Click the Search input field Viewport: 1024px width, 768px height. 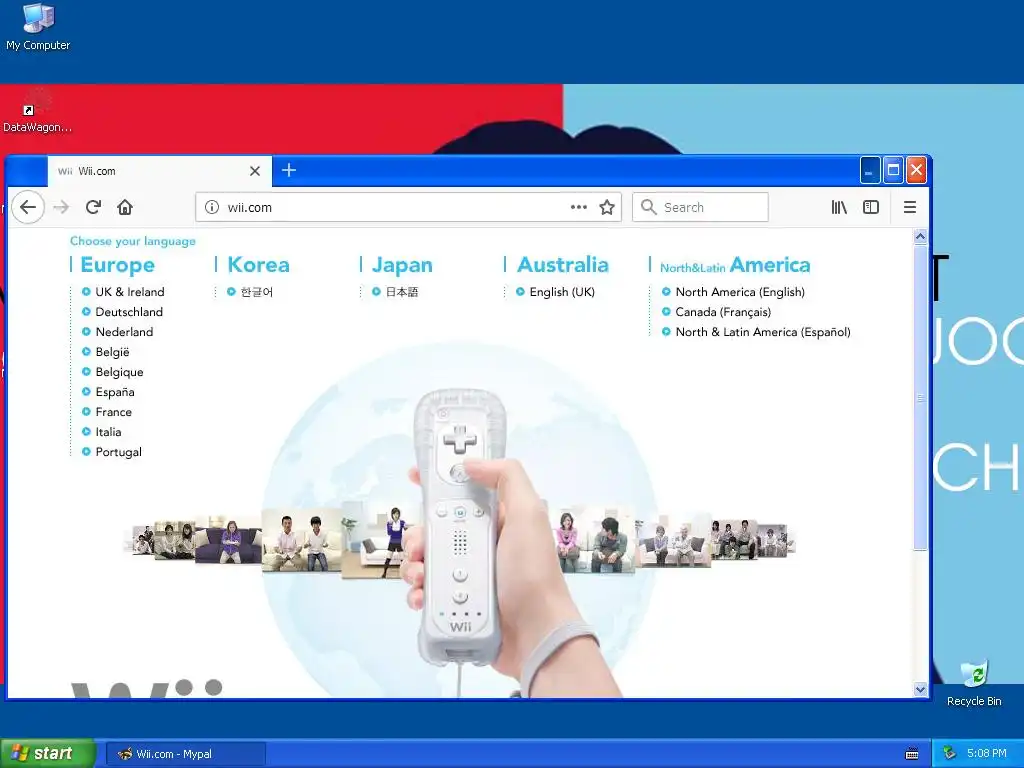coord(700,207)
